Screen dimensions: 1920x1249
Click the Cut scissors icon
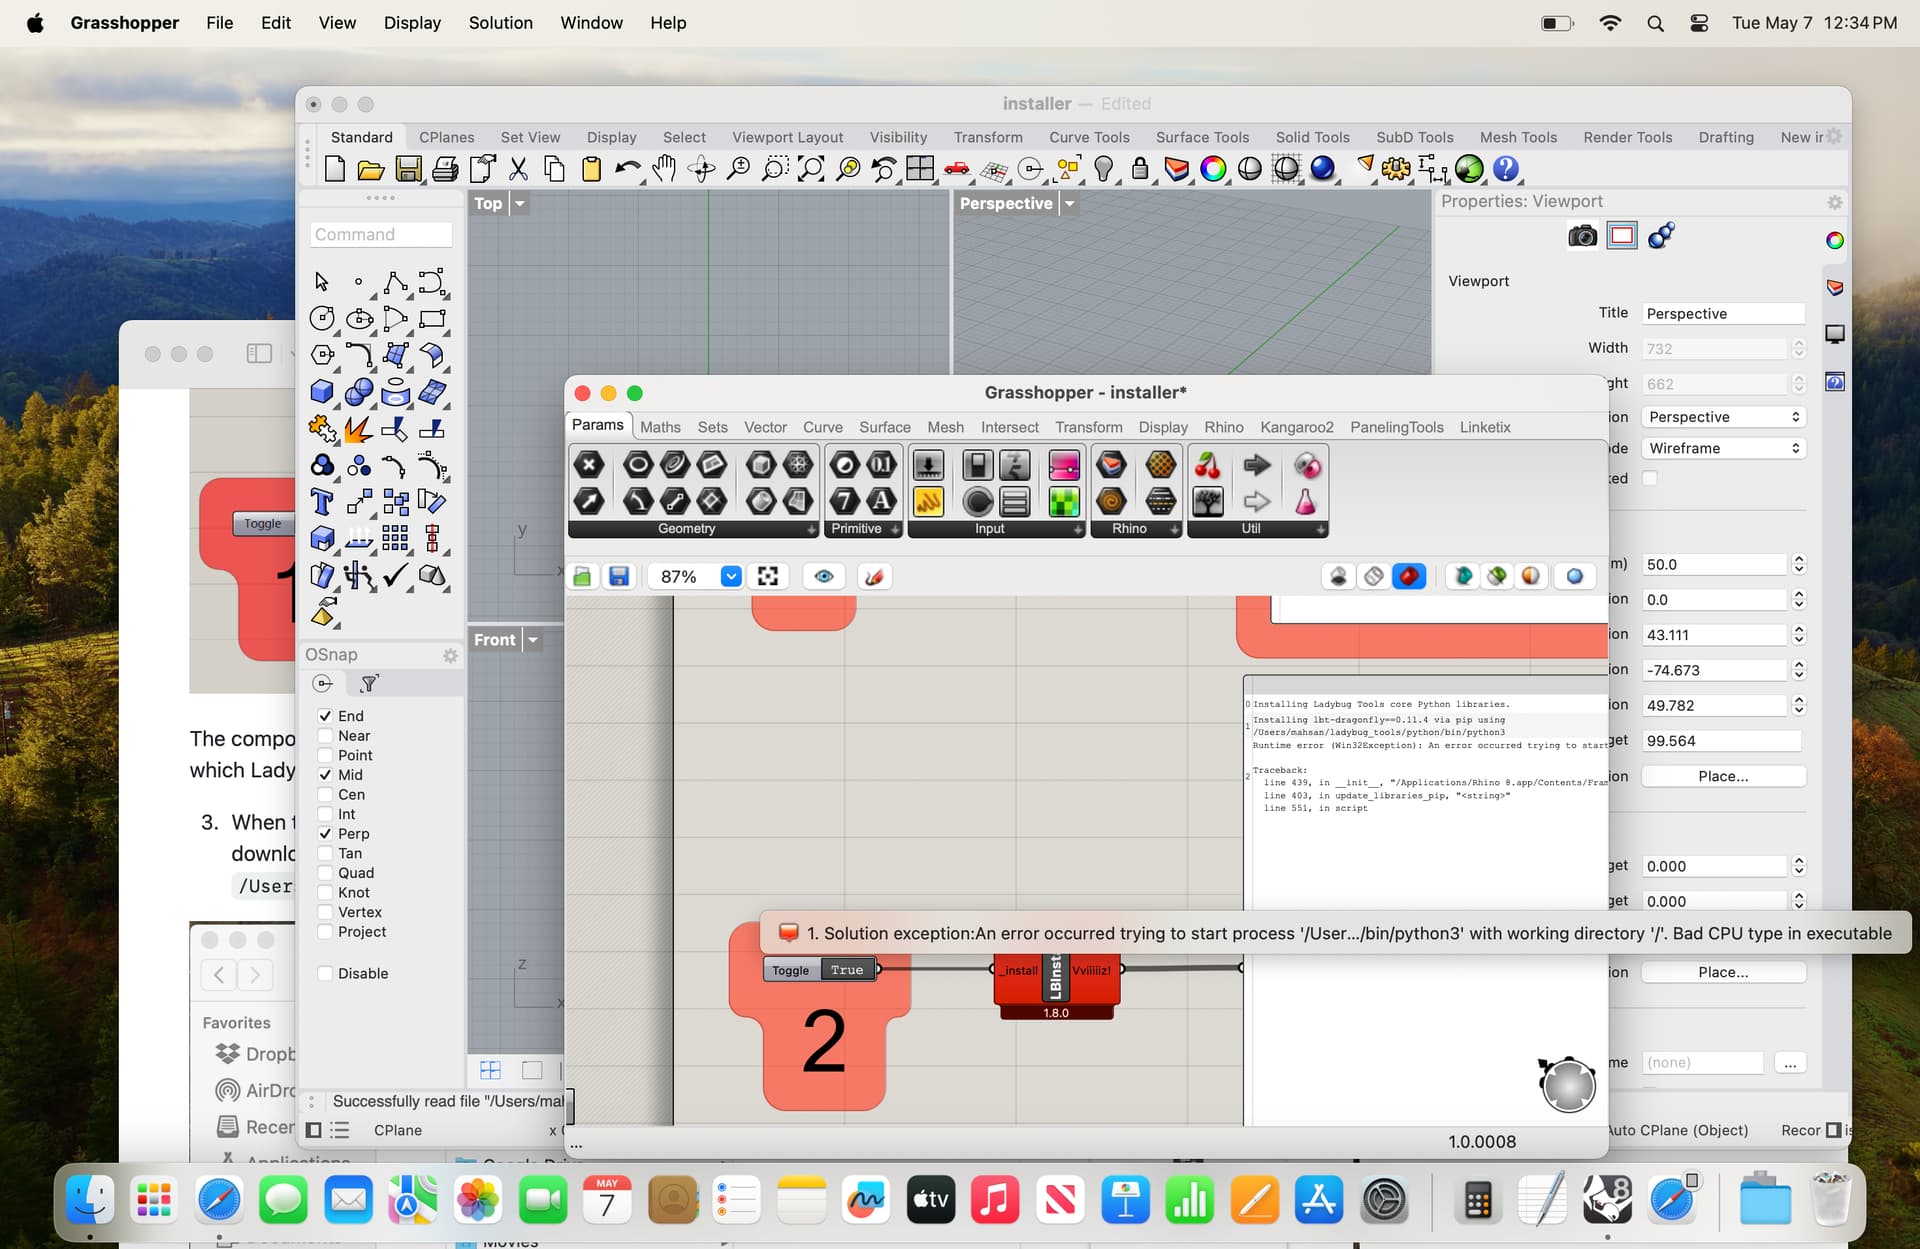point(518,169)
